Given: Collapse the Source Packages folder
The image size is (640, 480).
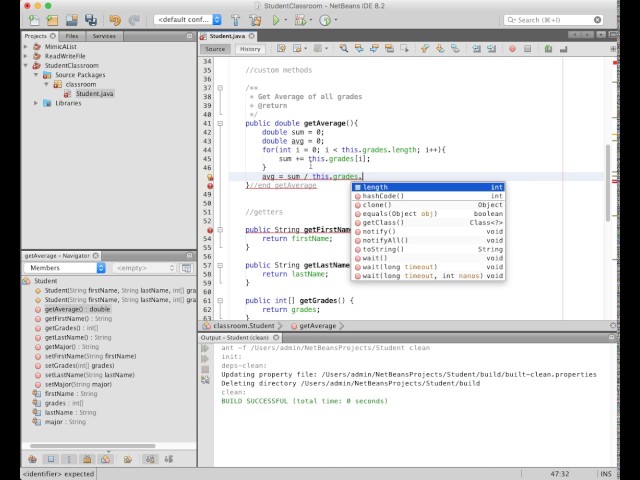Looking at the screenshot, I should (36, 75).
